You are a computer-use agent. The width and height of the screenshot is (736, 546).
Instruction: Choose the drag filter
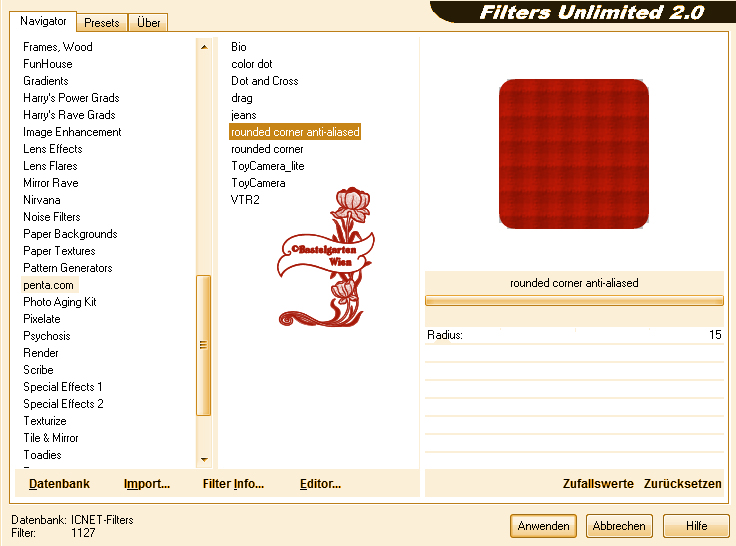coord(242,98)
